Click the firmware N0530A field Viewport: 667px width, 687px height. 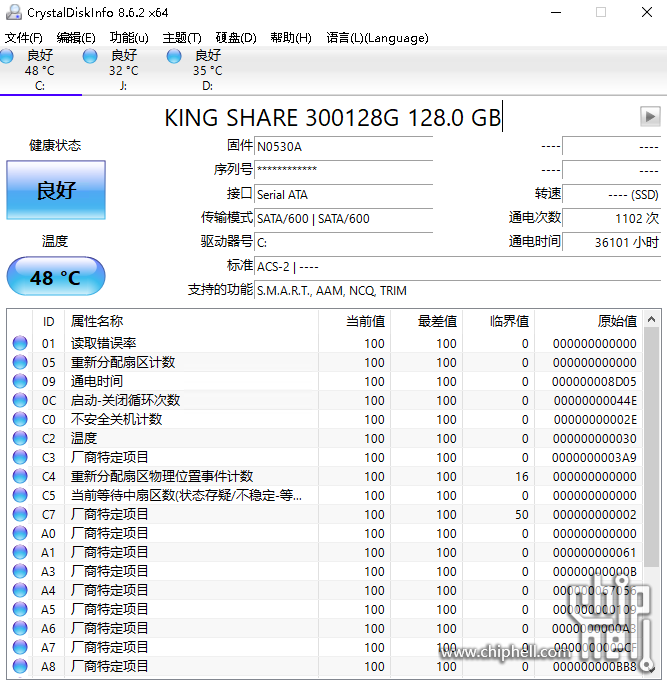(x=343, y=146)
